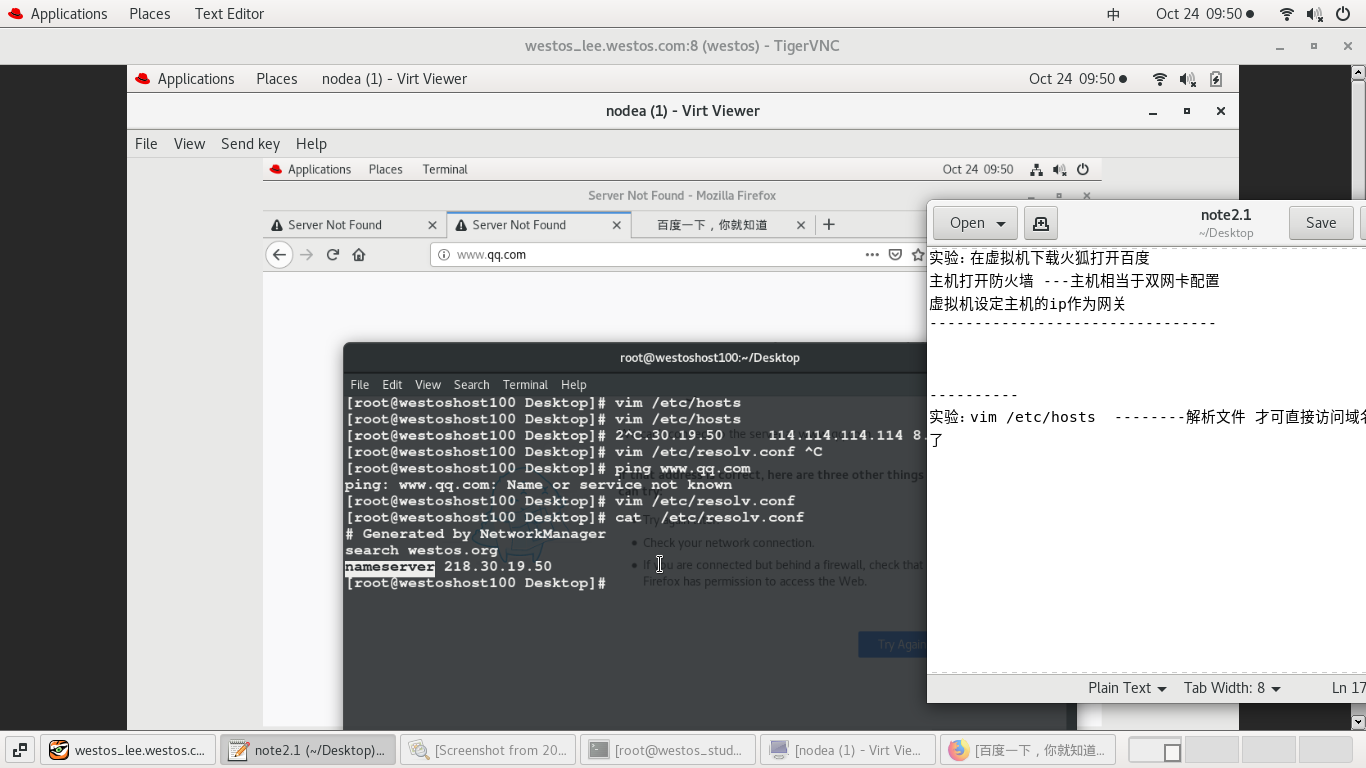This screenshot has height=768, width=1366.
Task: Open the home page via Firefox home icon
Action: coord(359,254)
